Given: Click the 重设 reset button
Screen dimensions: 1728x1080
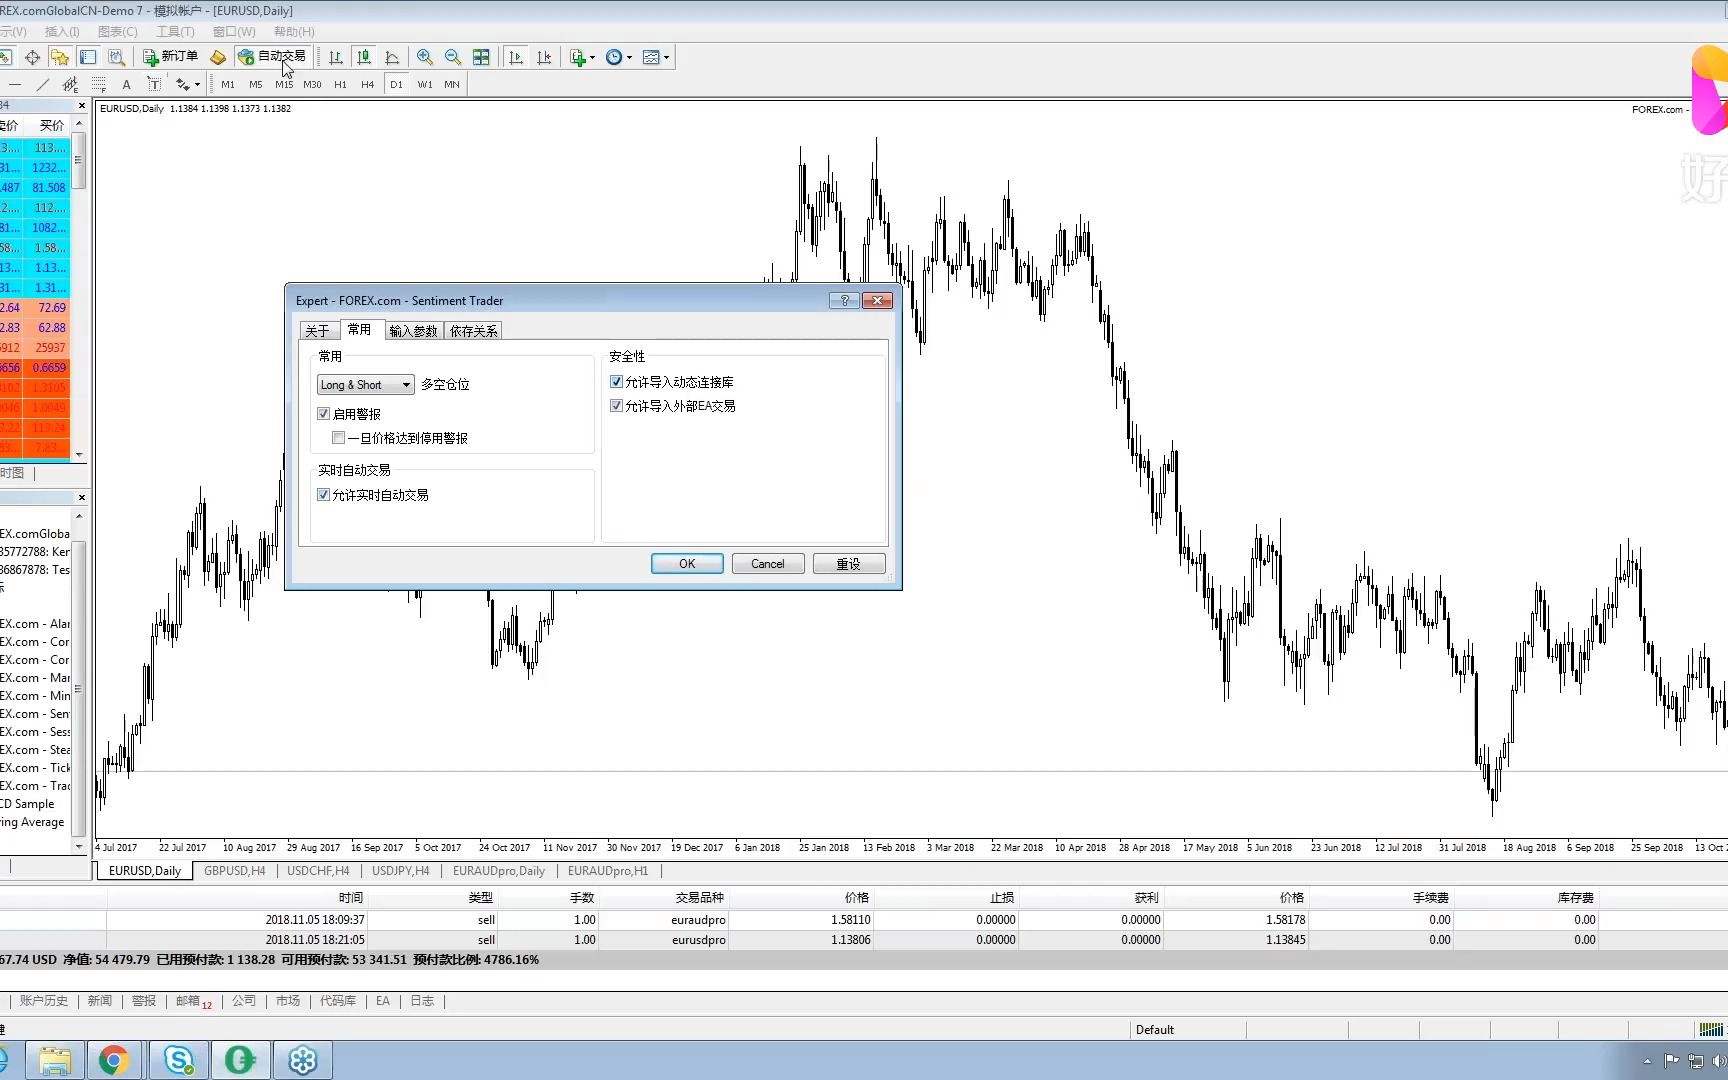Looking at the screenshot, I should point(849,564).
